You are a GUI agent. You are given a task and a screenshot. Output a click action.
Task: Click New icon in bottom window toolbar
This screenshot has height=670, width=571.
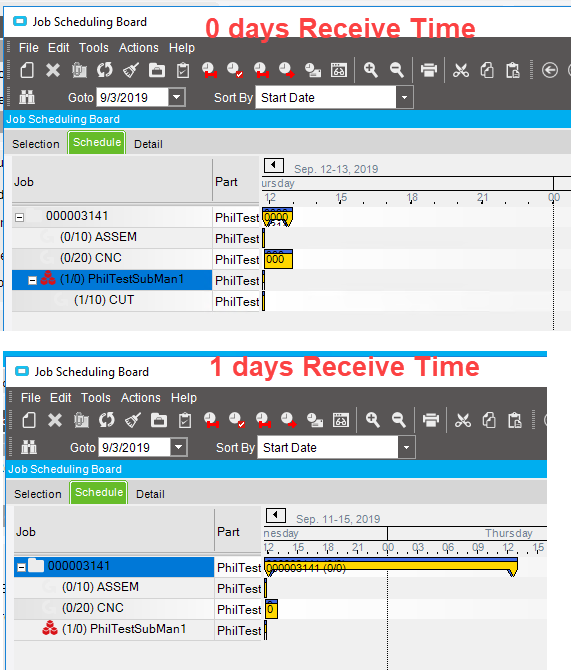pos(29,420)
